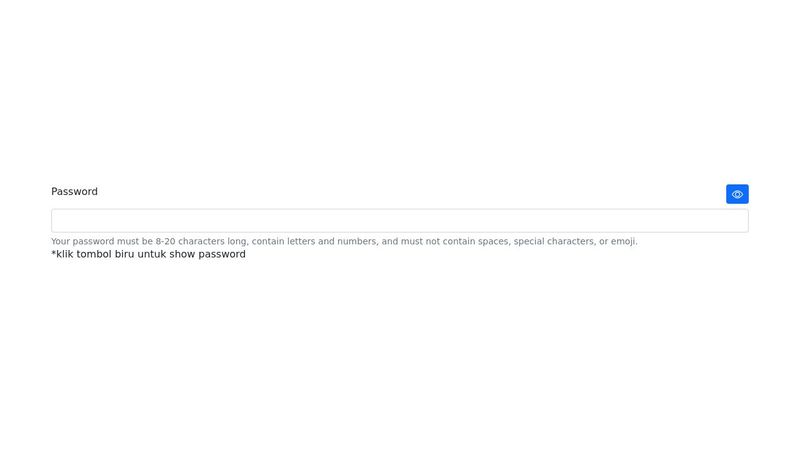
Task: Click the 'must not contain spaces' hint text
Action: 455,241
